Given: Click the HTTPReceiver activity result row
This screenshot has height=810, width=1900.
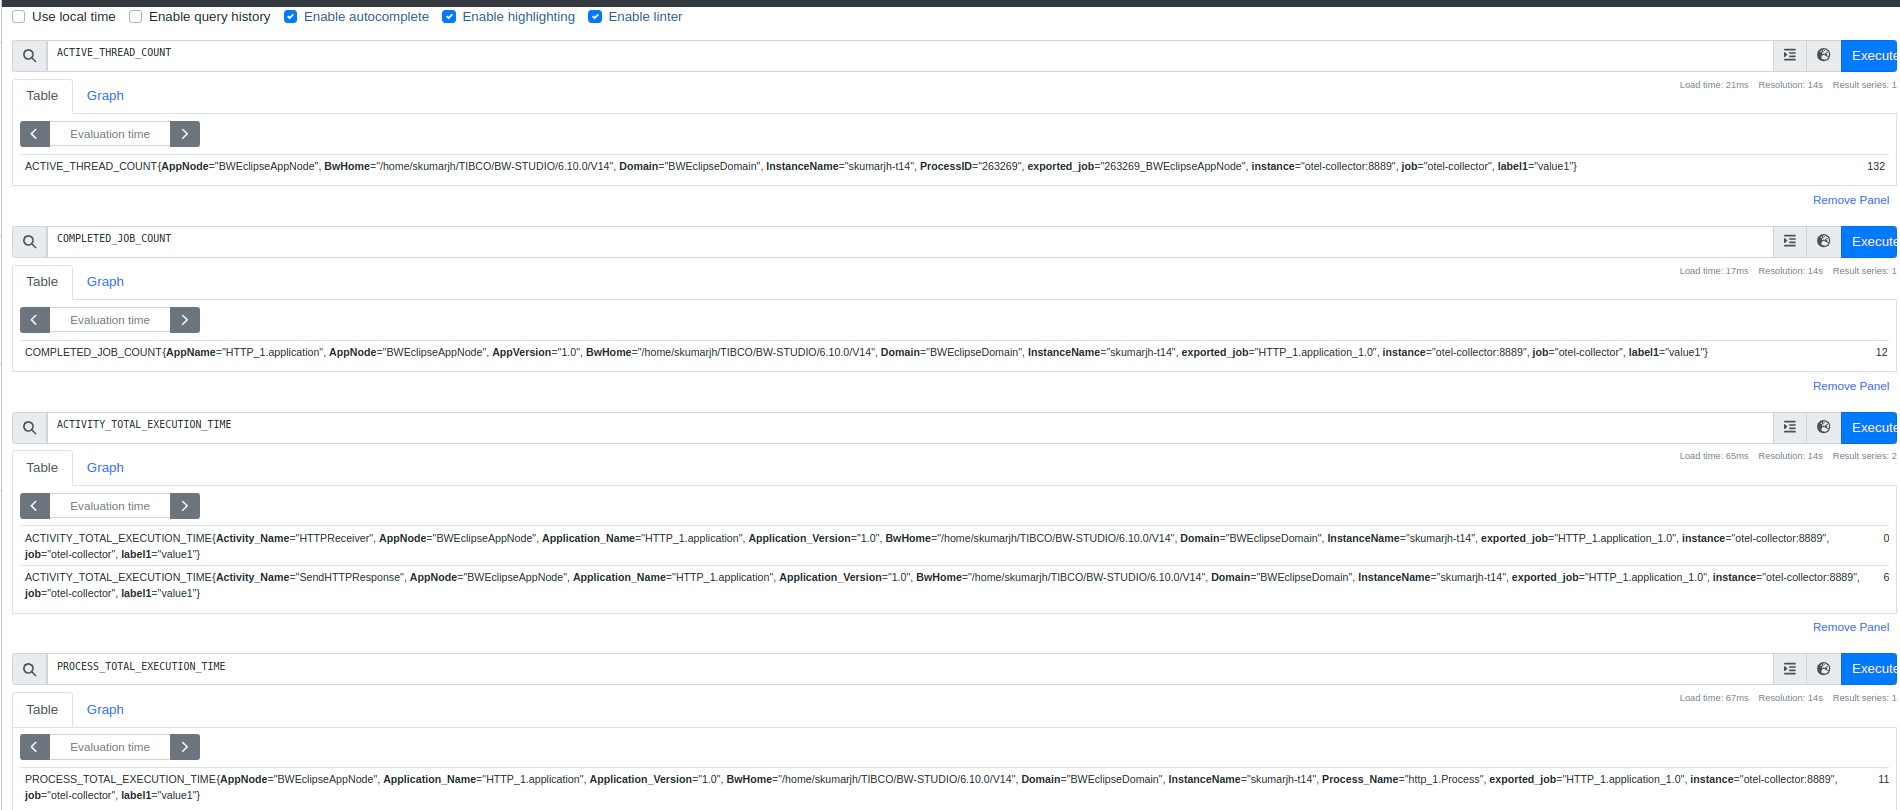Looking at the screenshot, I should pos(955,546).
